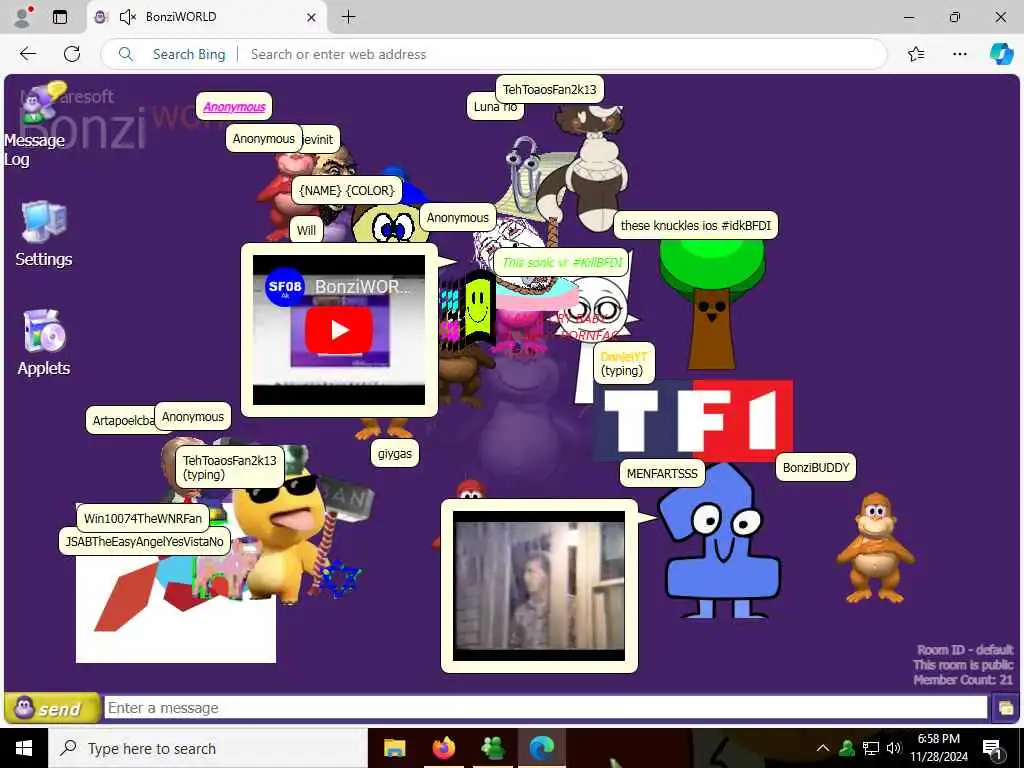
Task: Unmute the tab via speaker icon
Action: 128,17
